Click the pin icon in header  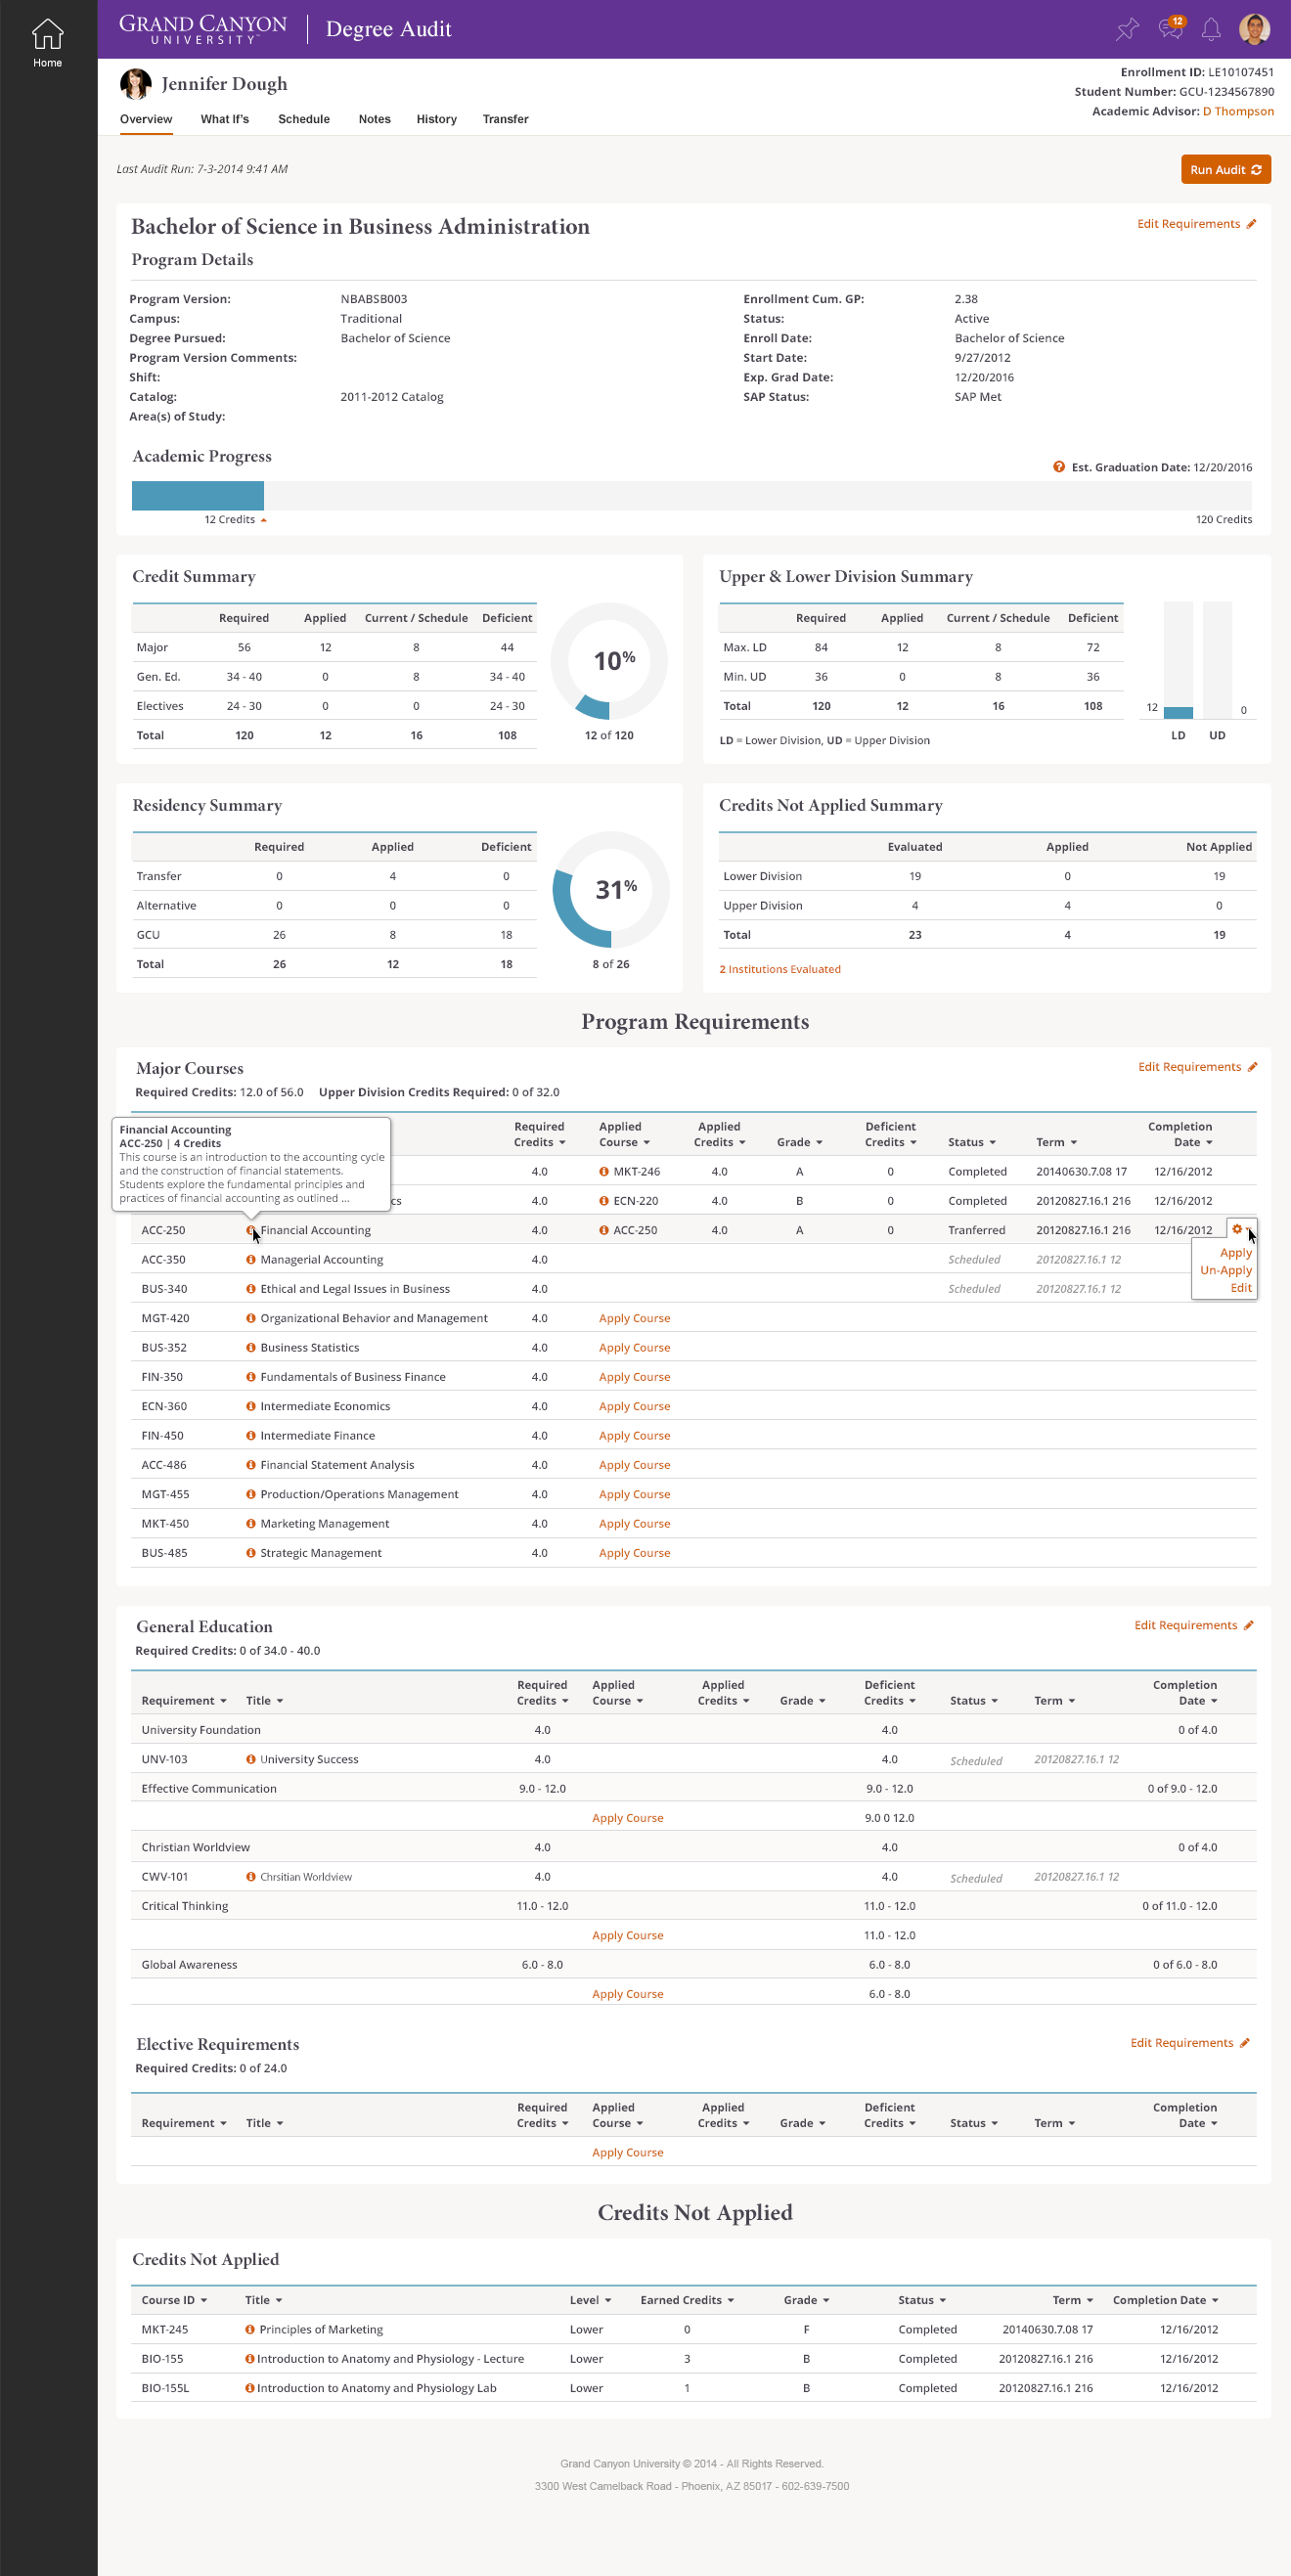tap(1127, 29)
